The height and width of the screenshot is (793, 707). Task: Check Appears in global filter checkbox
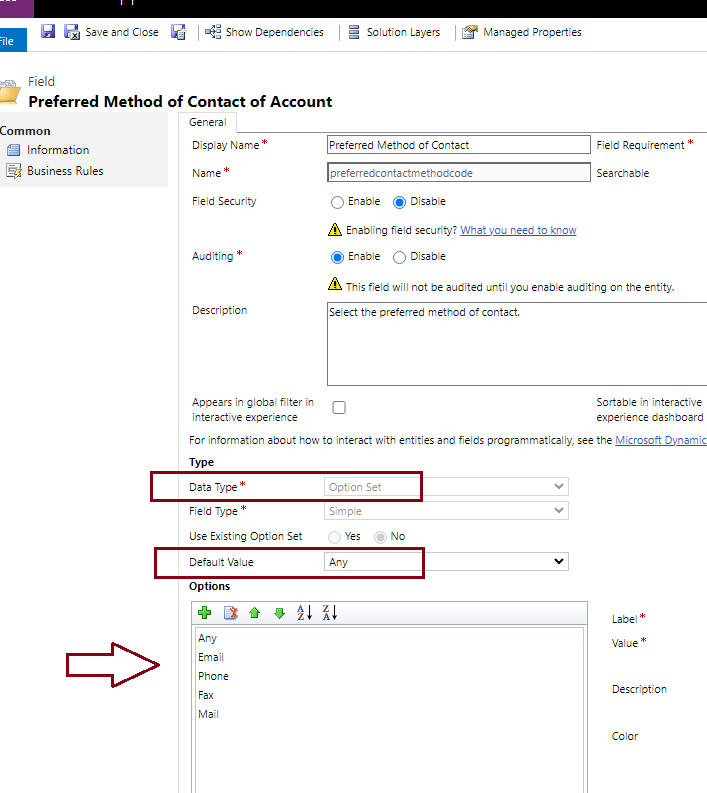point(339,407)
